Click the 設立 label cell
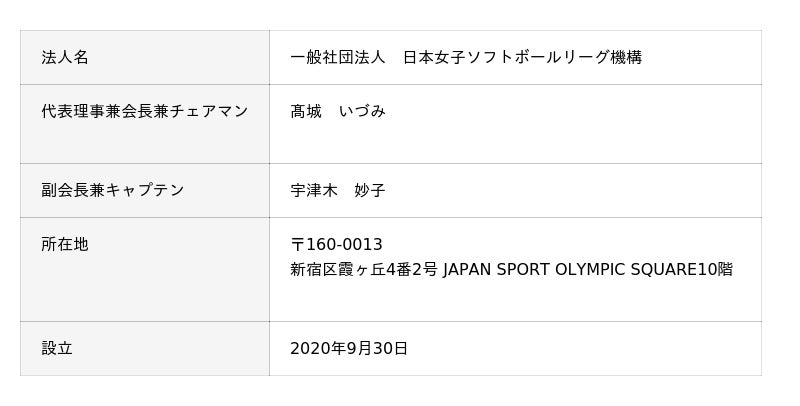This screenshot has width=800, height=406. (x=57, y=348)
